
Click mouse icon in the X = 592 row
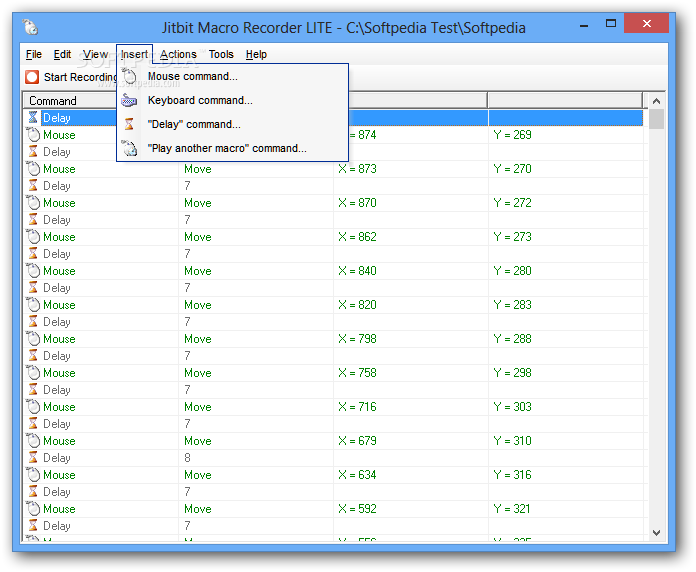pos(33,509)
